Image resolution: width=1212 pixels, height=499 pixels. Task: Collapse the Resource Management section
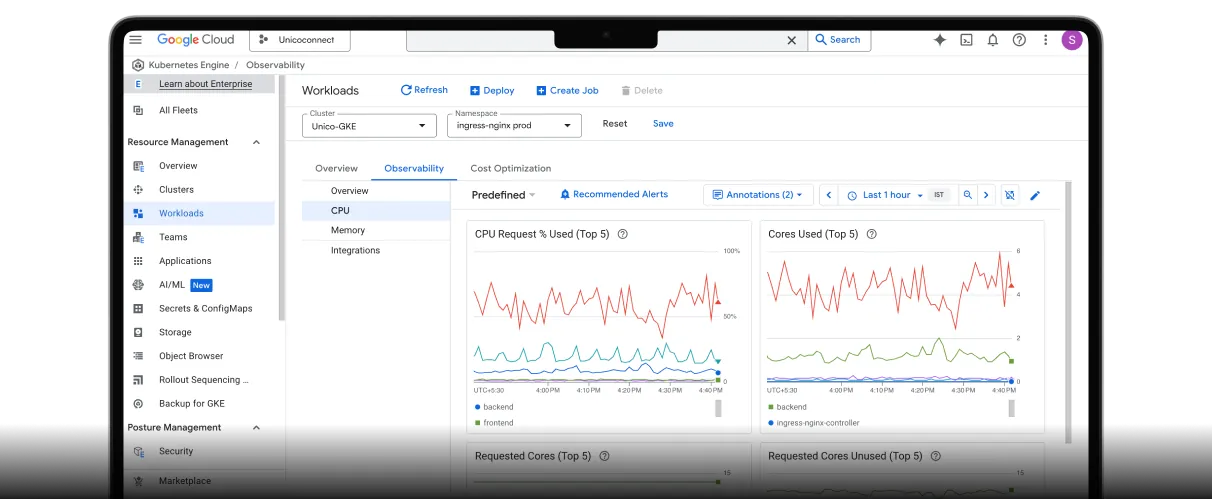(x=256, y=142)
